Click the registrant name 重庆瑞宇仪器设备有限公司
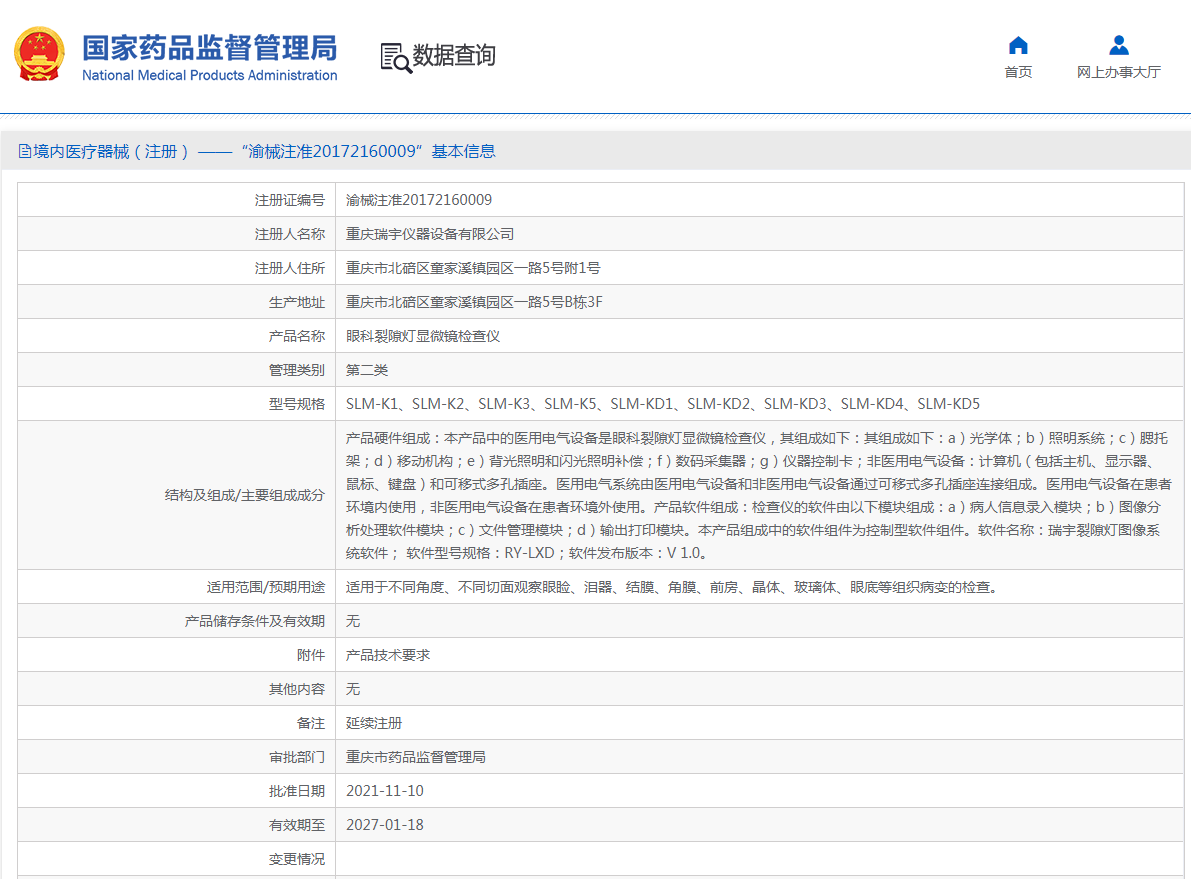This screenshot has height=879, width=1191. [430, 234]
